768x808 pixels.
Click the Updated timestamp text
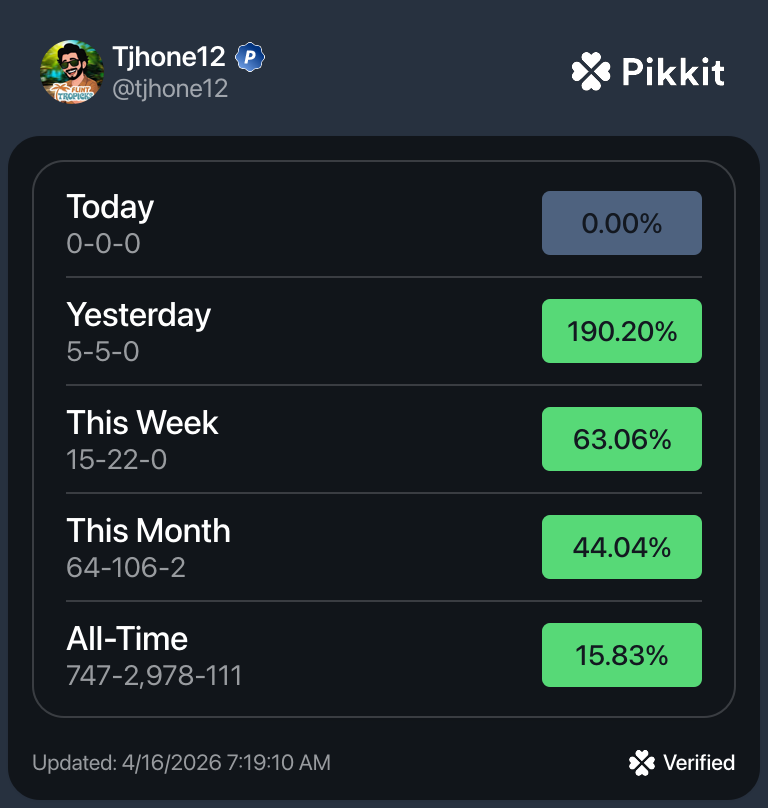[x=181, y=763]
